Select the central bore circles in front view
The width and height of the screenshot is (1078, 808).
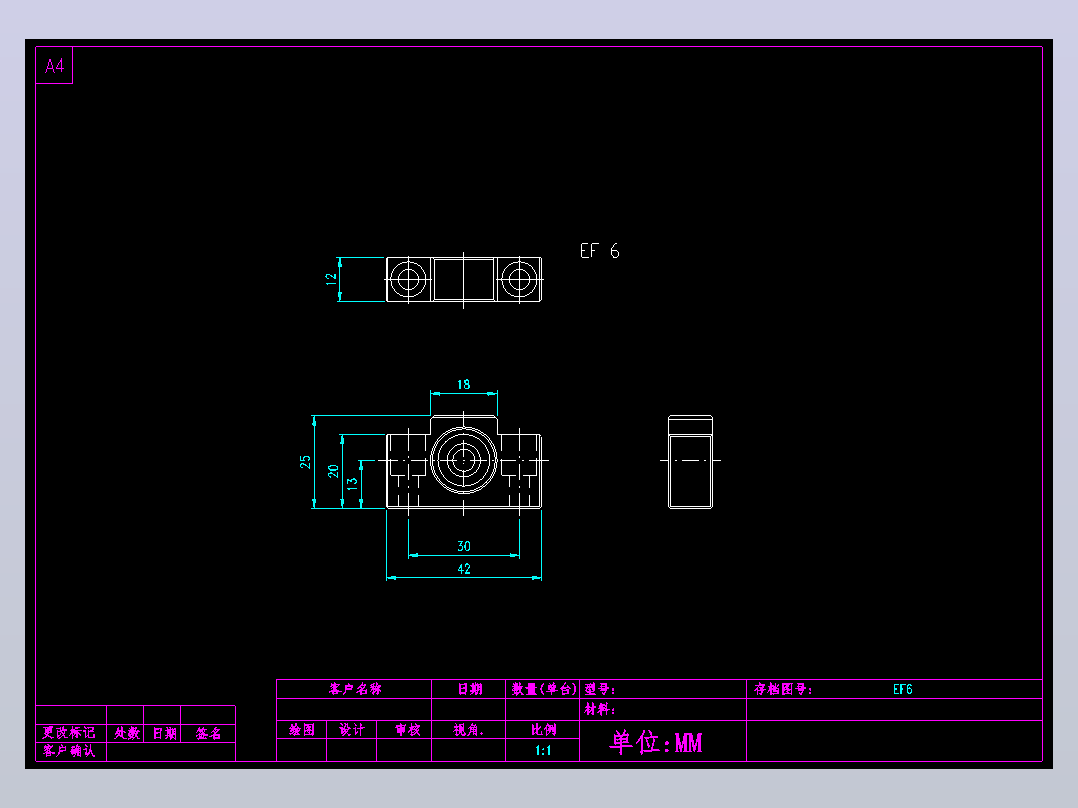pyautogui.click(x=464, y=460)
